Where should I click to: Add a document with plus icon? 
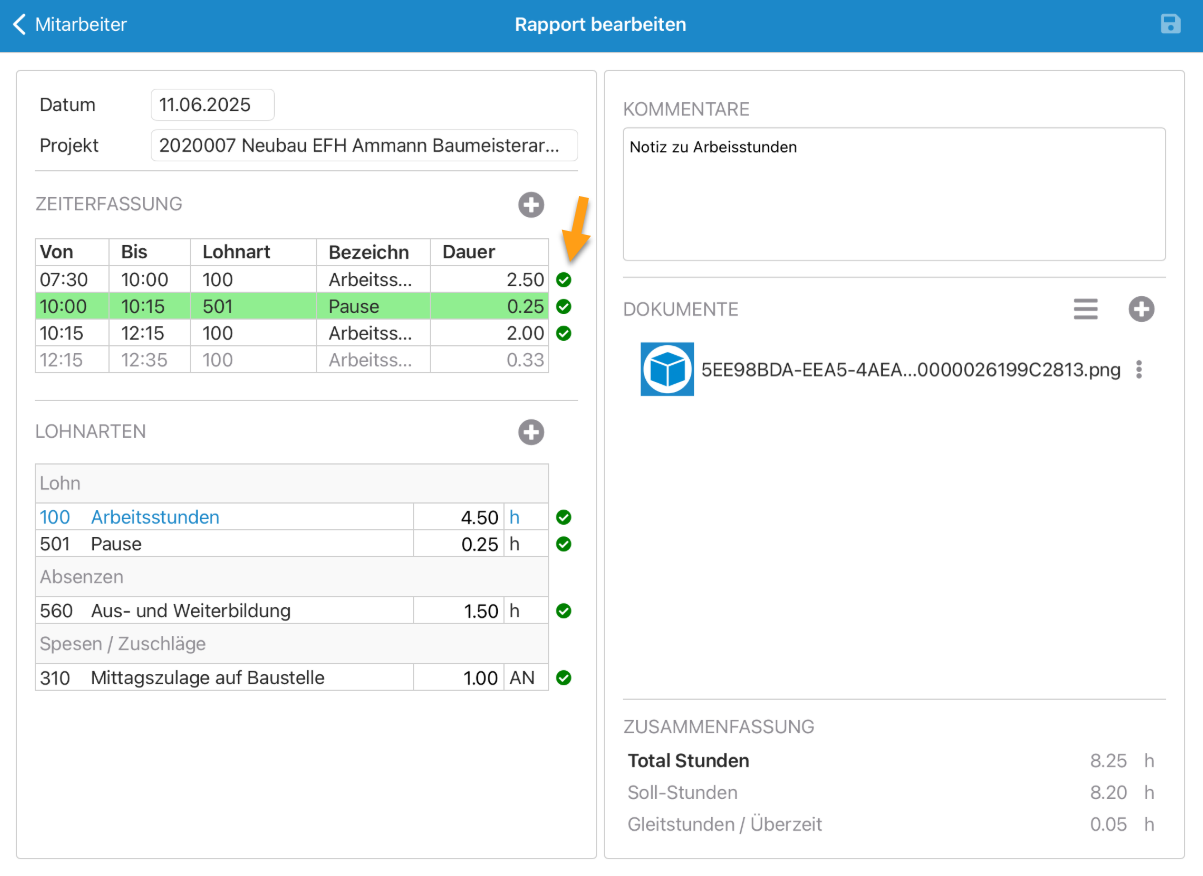(x=1141, y=310)
